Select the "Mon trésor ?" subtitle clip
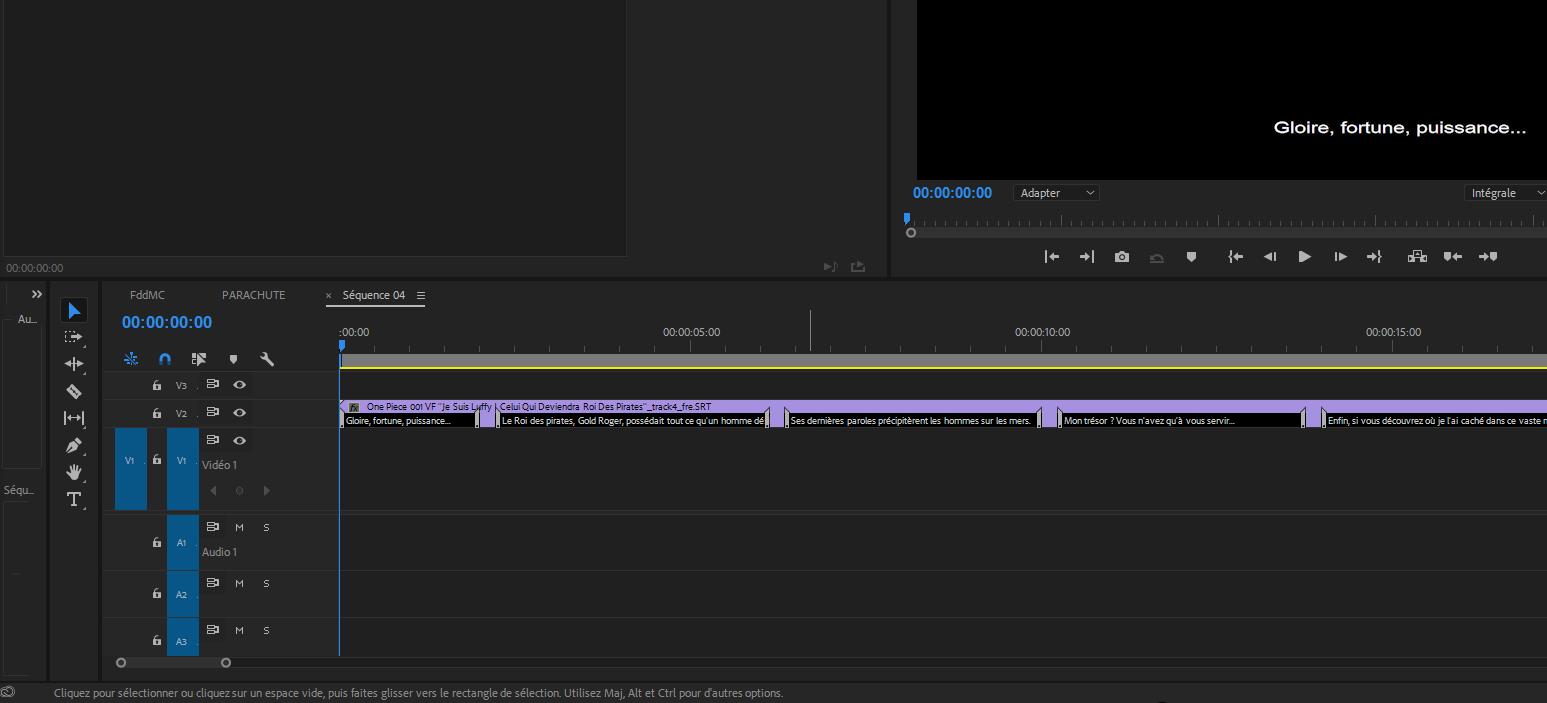1547x703 pixels. tap(1180, 421)
